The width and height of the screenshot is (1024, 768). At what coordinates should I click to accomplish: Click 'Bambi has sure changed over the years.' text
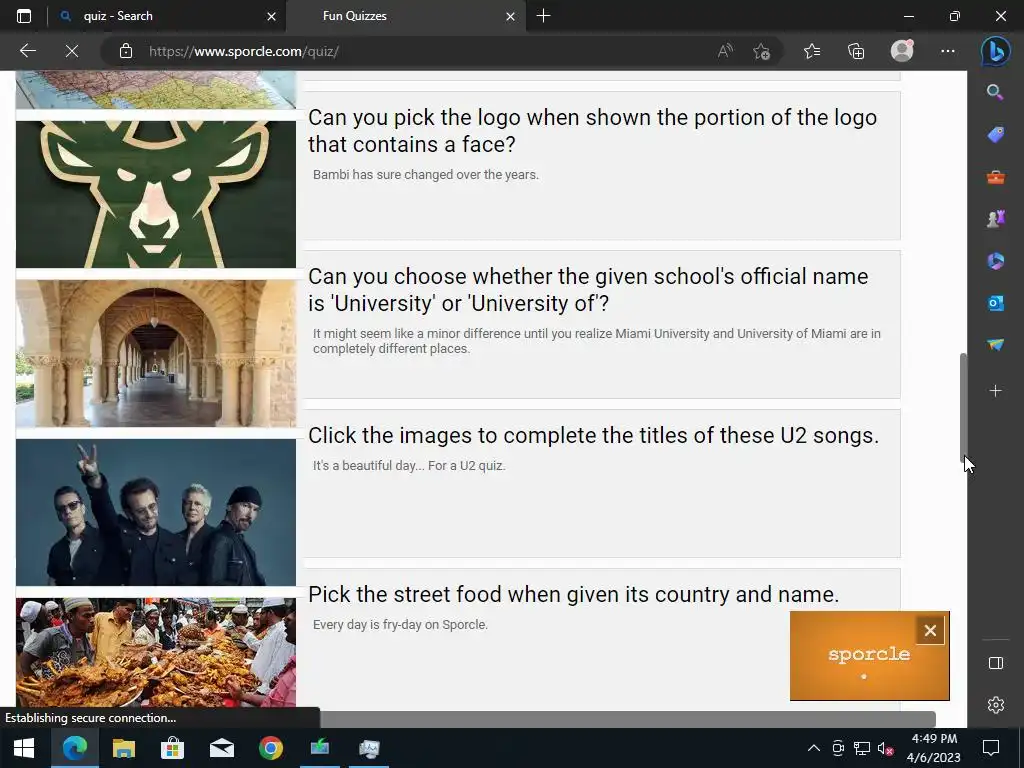pyautogui.click(x=426, y=174)
